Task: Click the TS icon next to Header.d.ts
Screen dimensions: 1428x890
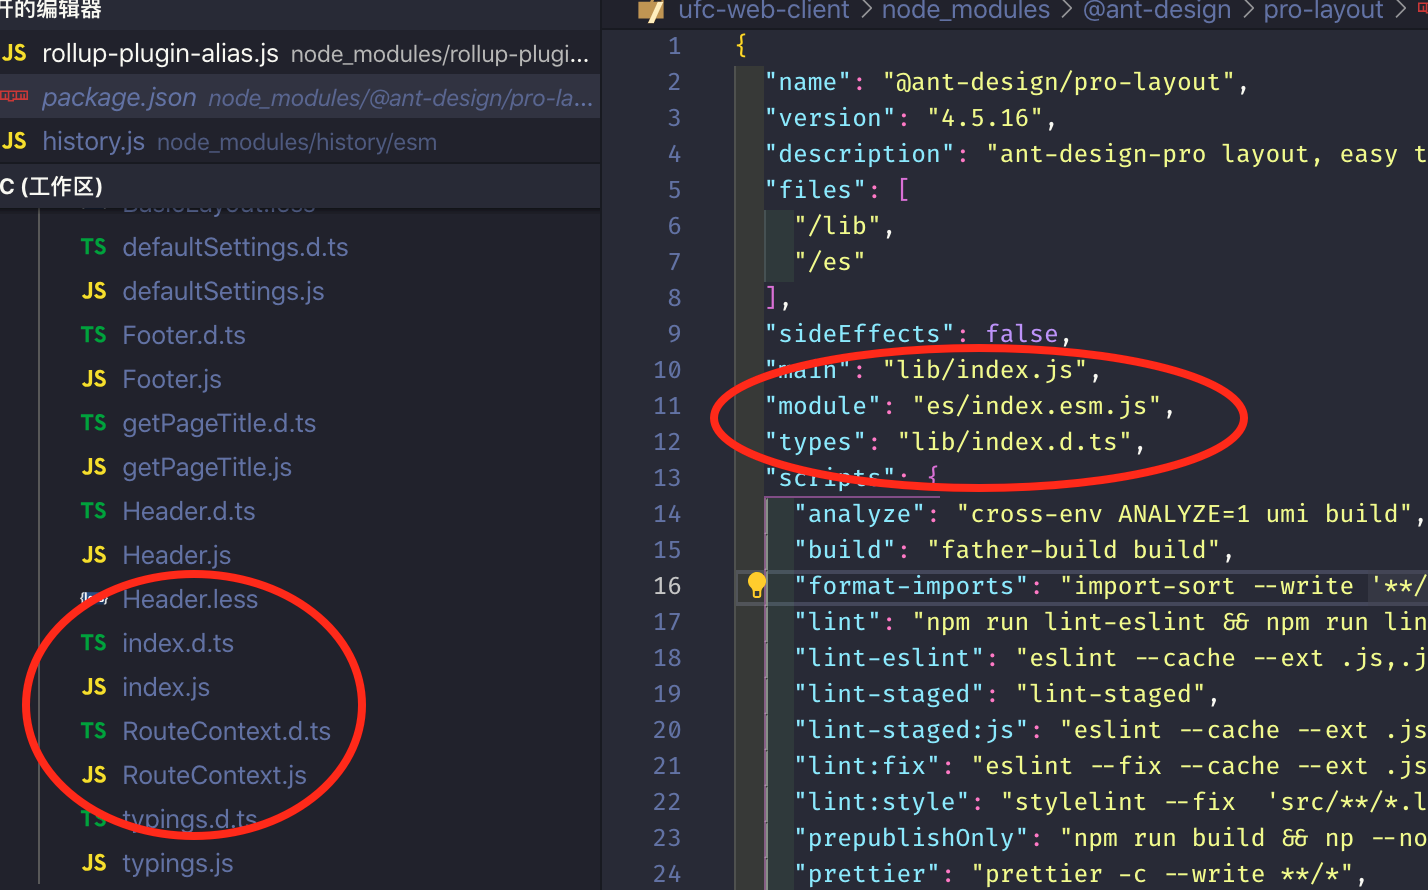Action: click(93, 511)
